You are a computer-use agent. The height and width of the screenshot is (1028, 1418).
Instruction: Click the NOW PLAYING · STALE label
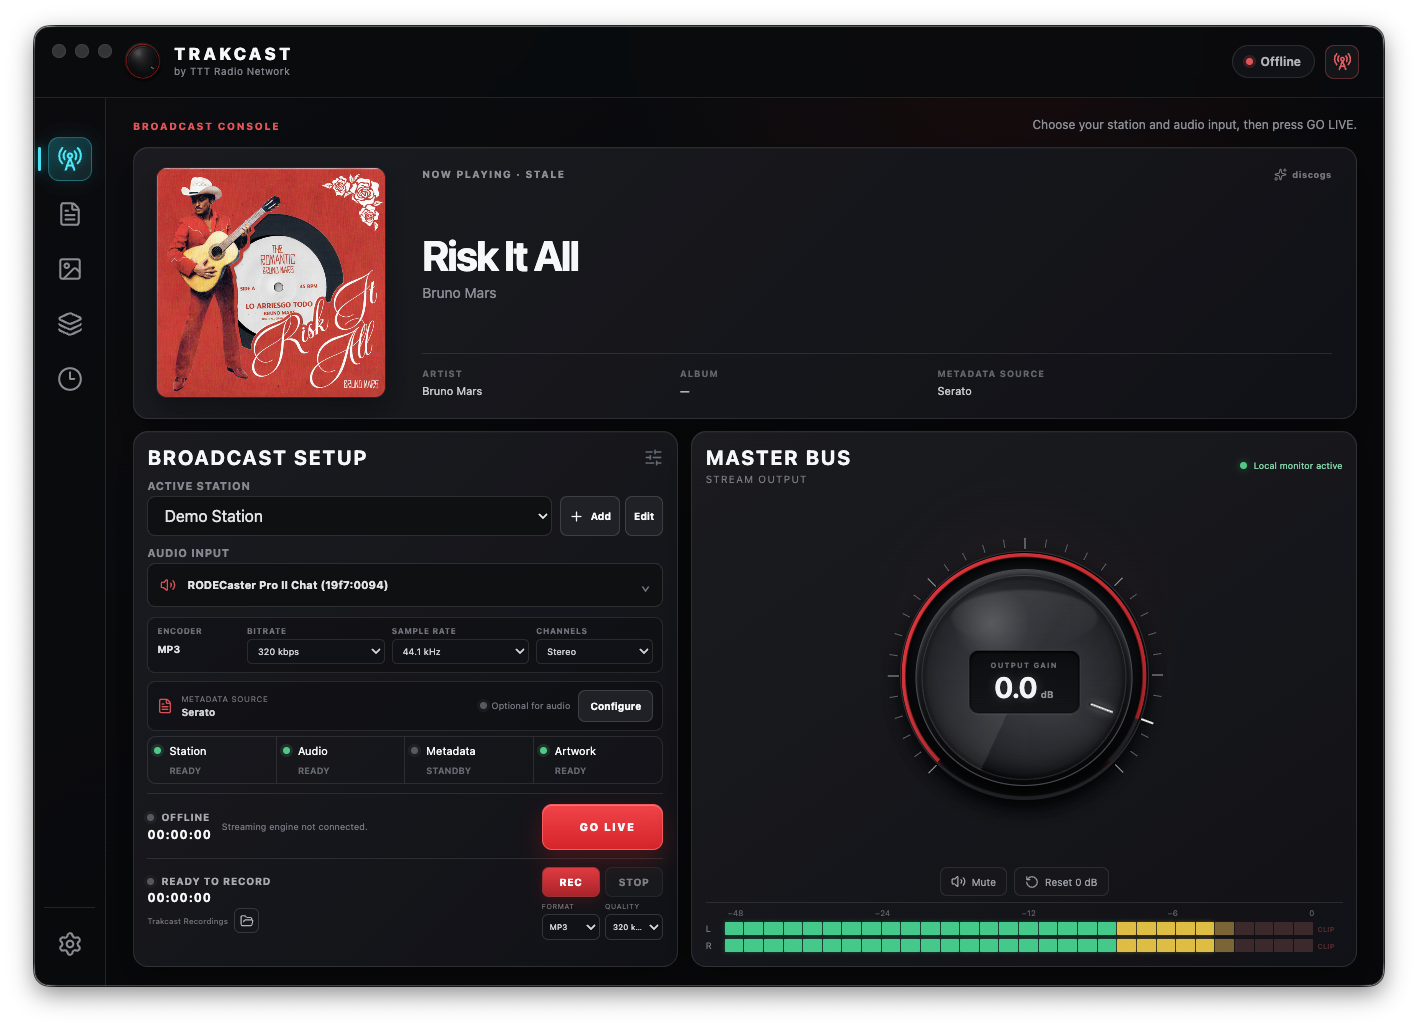tap(493, 174)
